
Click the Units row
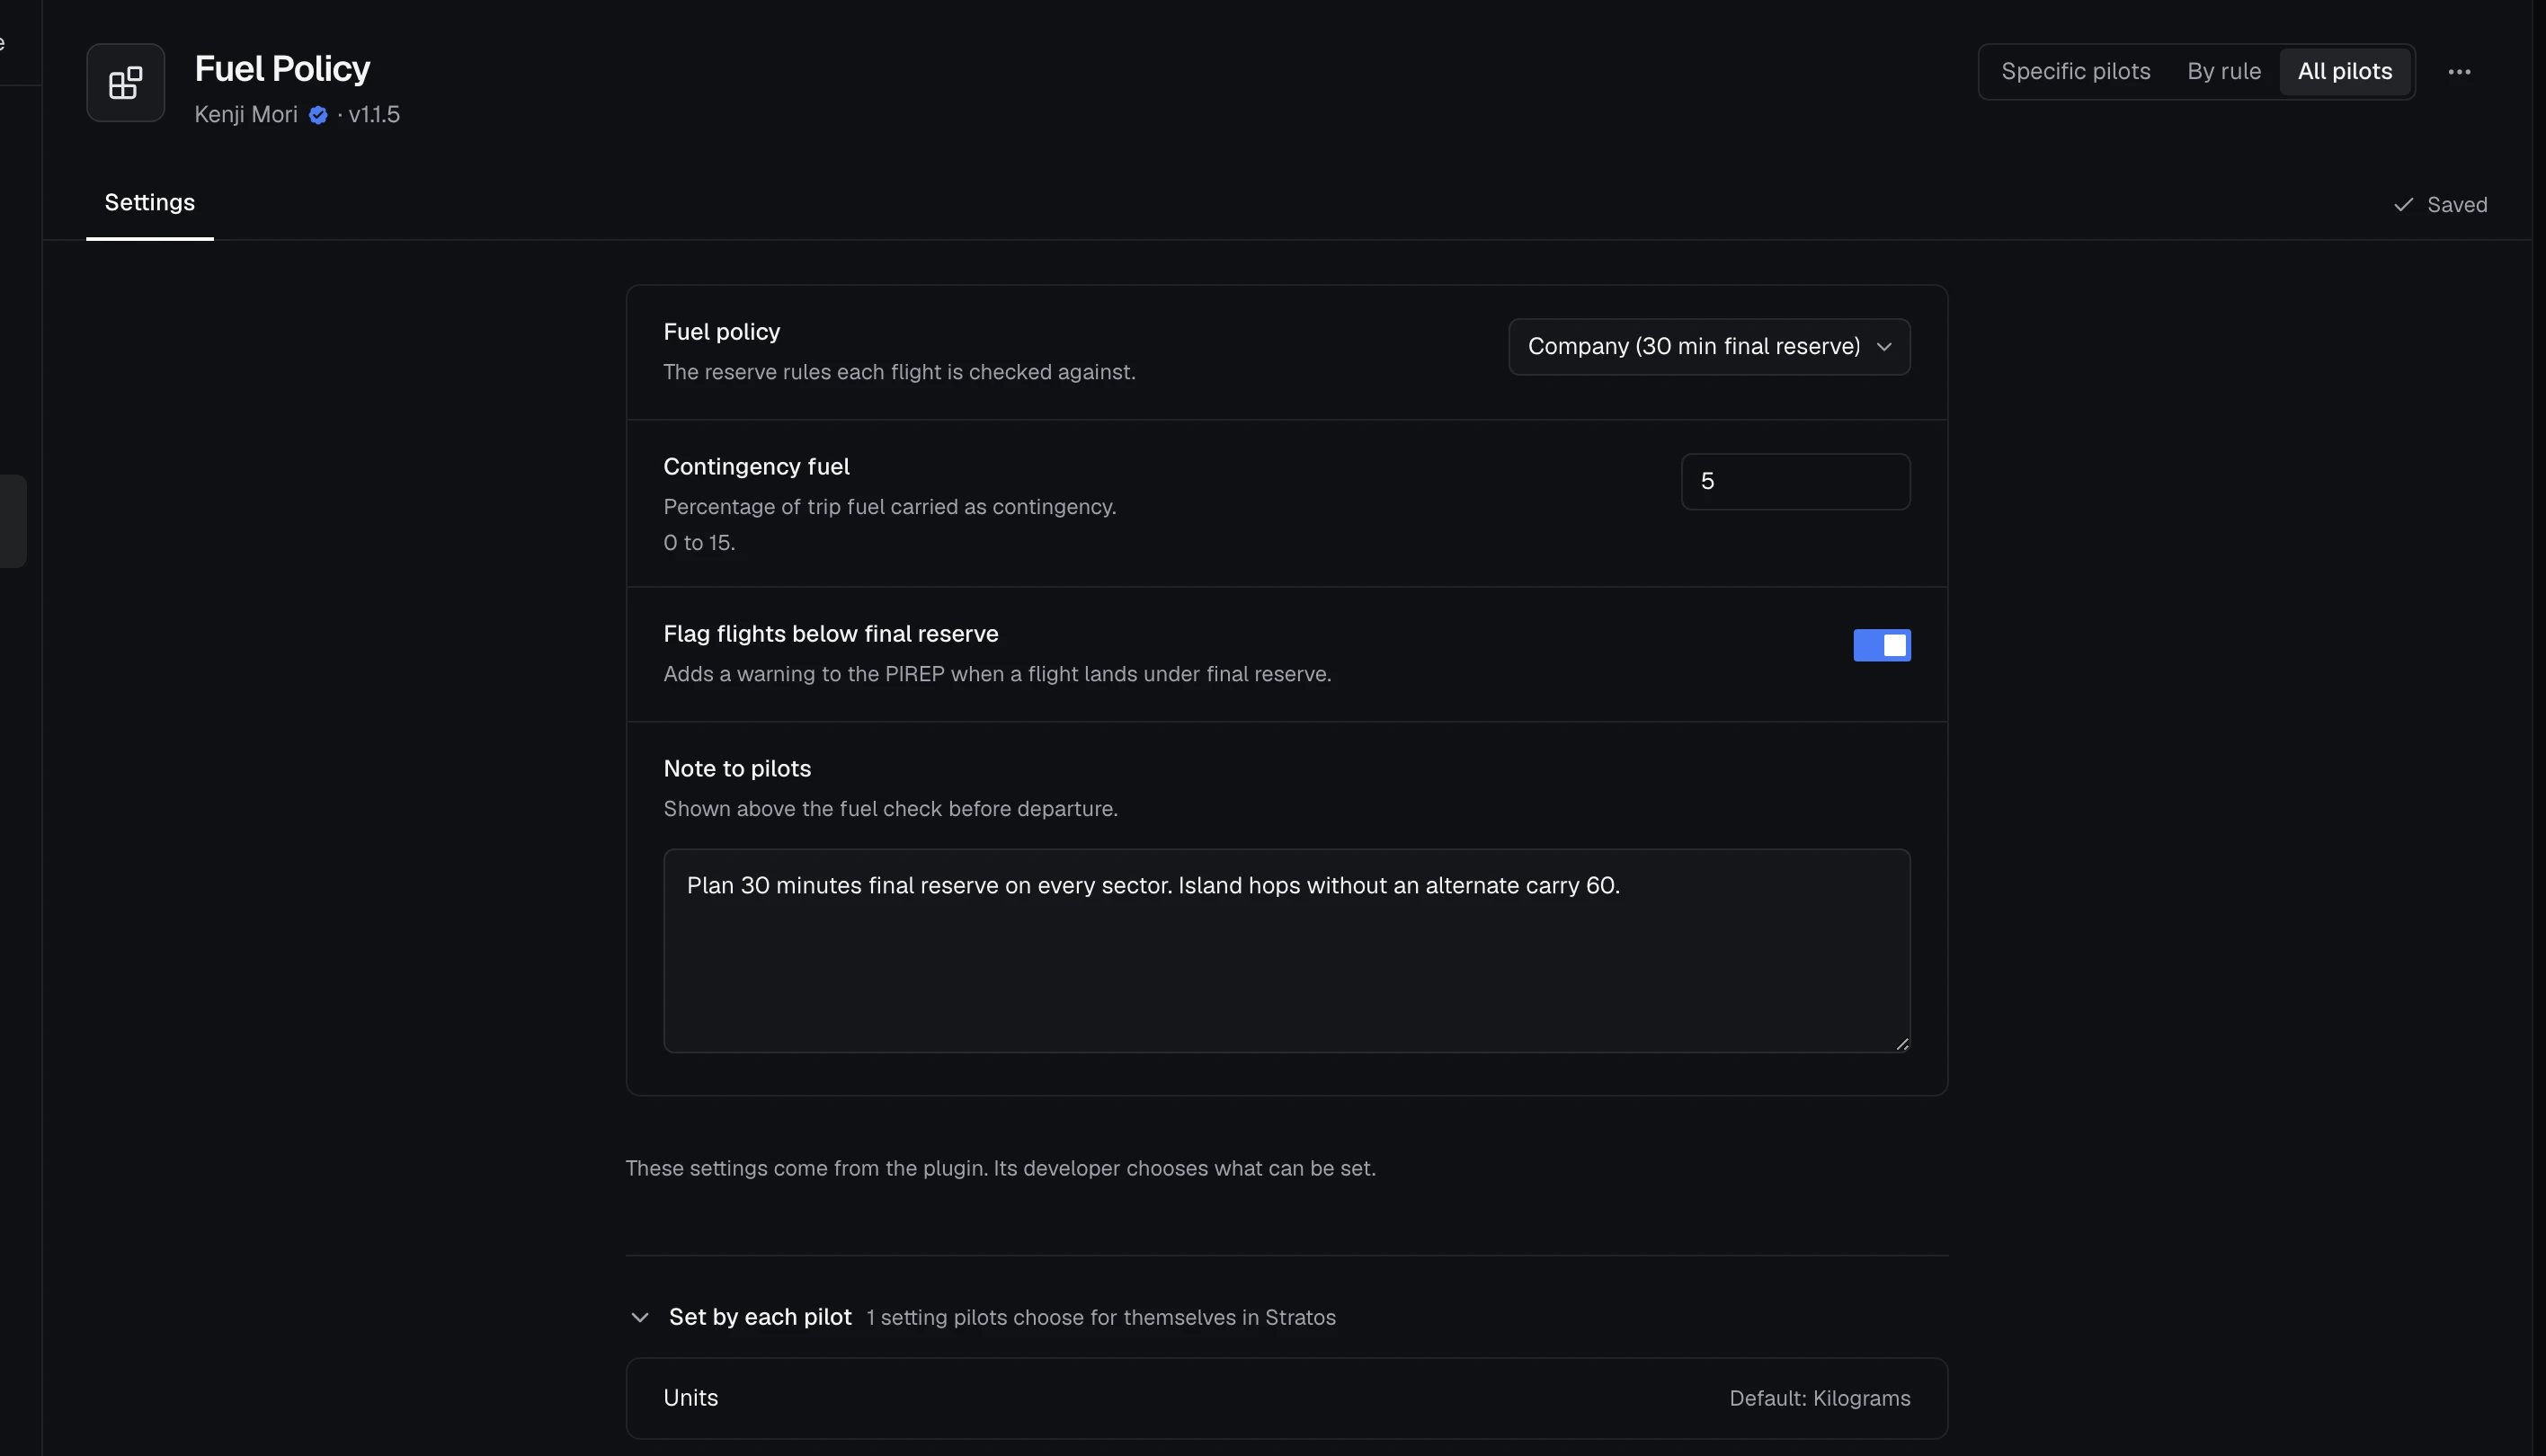pyautogui.click(x=1287, y=1398)
